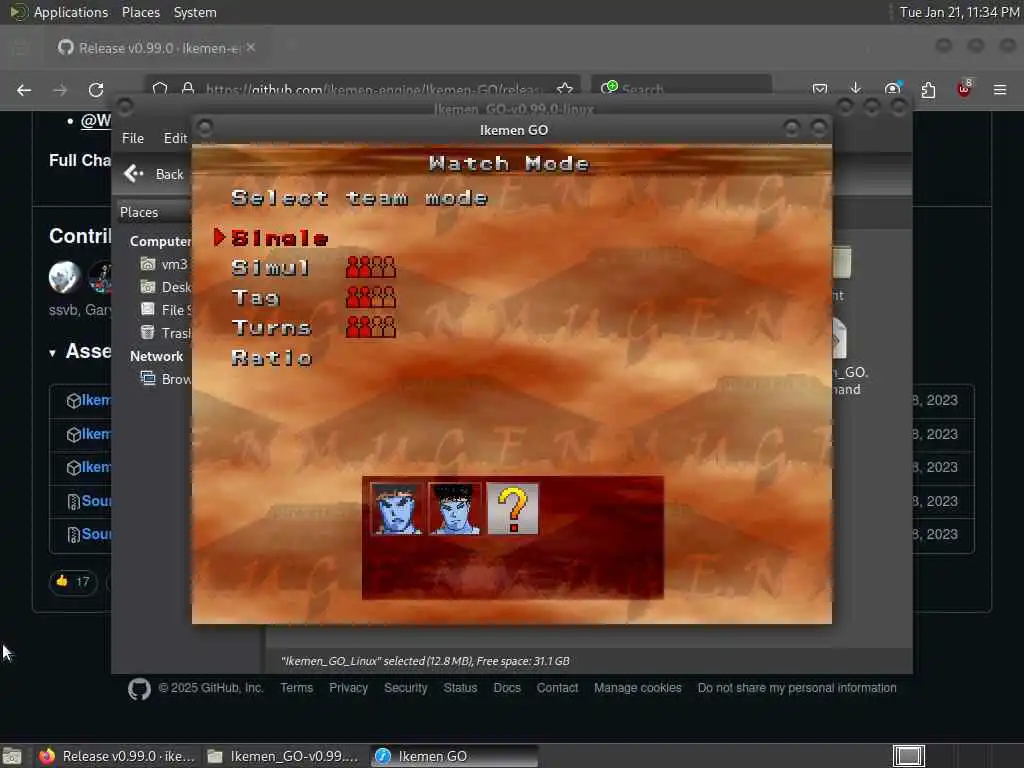Go back in Firefox browser
1024x768 pixels.
[24, 90]
